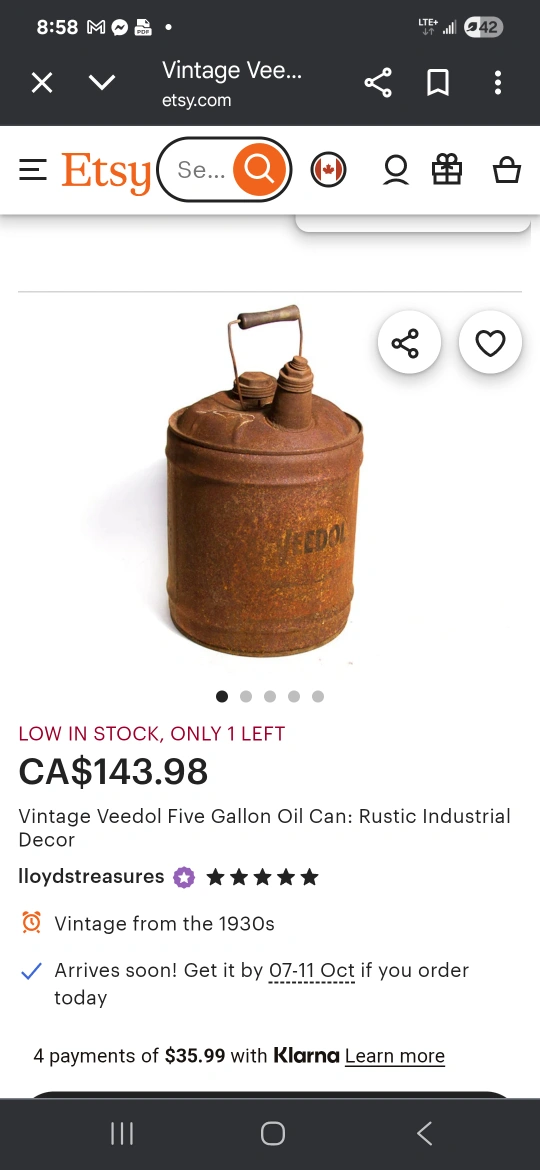Open the account profile icon

coord(396,170)
